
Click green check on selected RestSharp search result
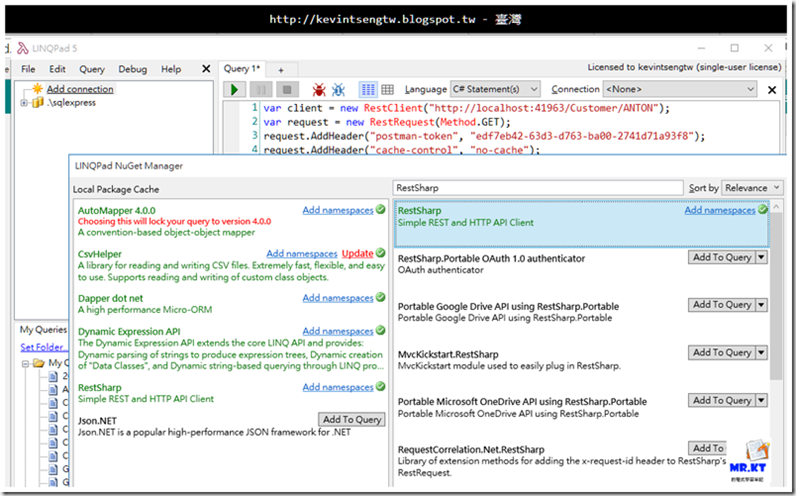tap(762, 209)
